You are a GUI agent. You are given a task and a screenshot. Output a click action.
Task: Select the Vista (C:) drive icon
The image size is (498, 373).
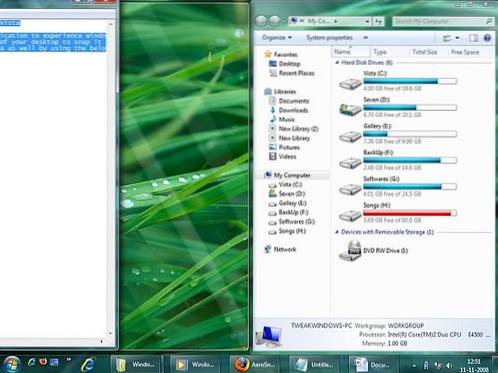click(x=350, y=83)
